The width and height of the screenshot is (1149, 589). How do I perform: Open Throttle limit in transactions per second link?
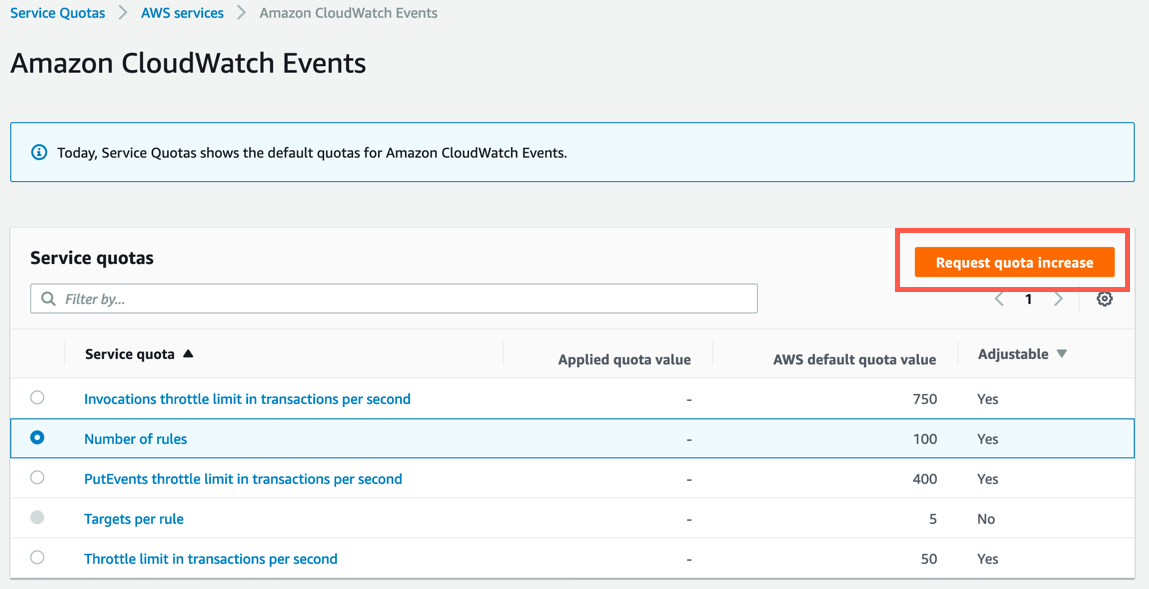point(211,559)
